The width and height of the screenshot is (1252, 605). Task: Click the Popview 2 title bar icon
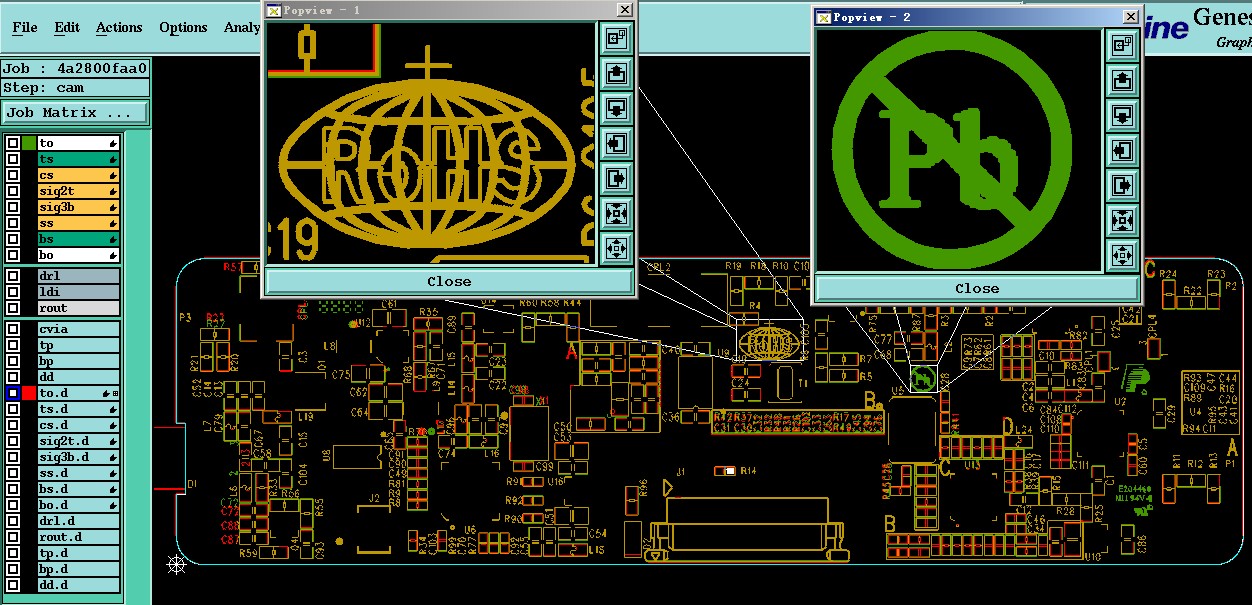click(x=823, y=17)
